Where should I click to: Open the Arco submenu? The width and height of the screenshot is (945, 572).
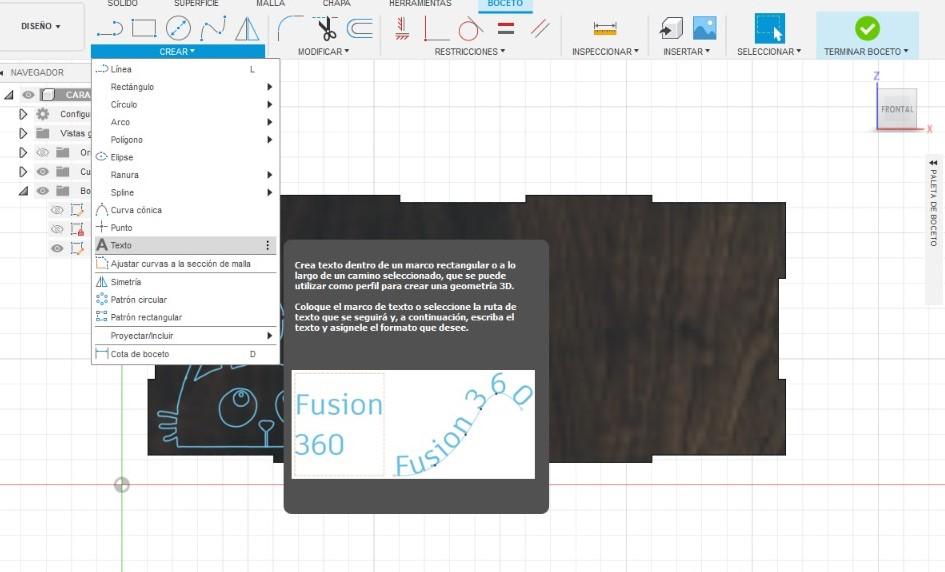185,122
